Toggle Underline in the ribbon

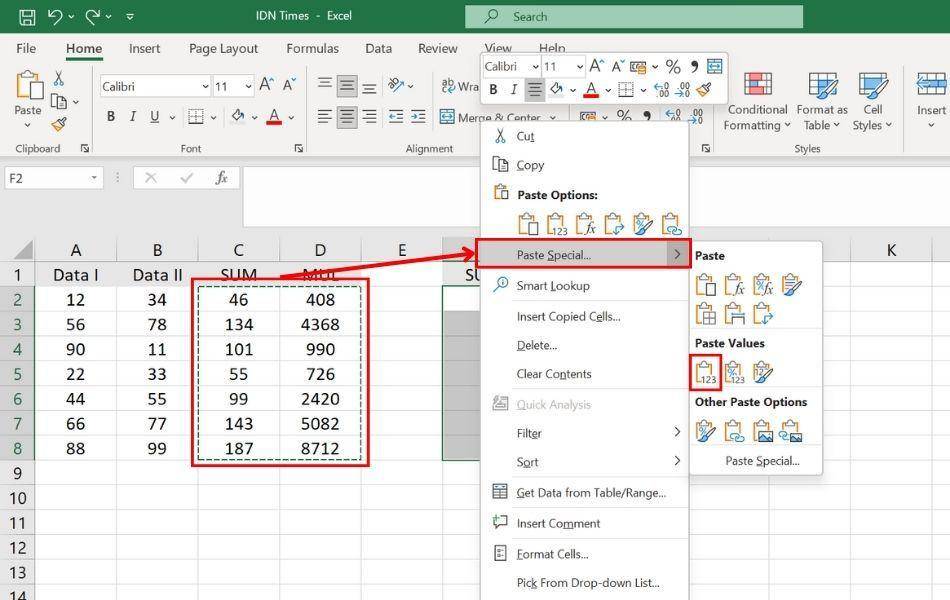[x=154, y=116]
